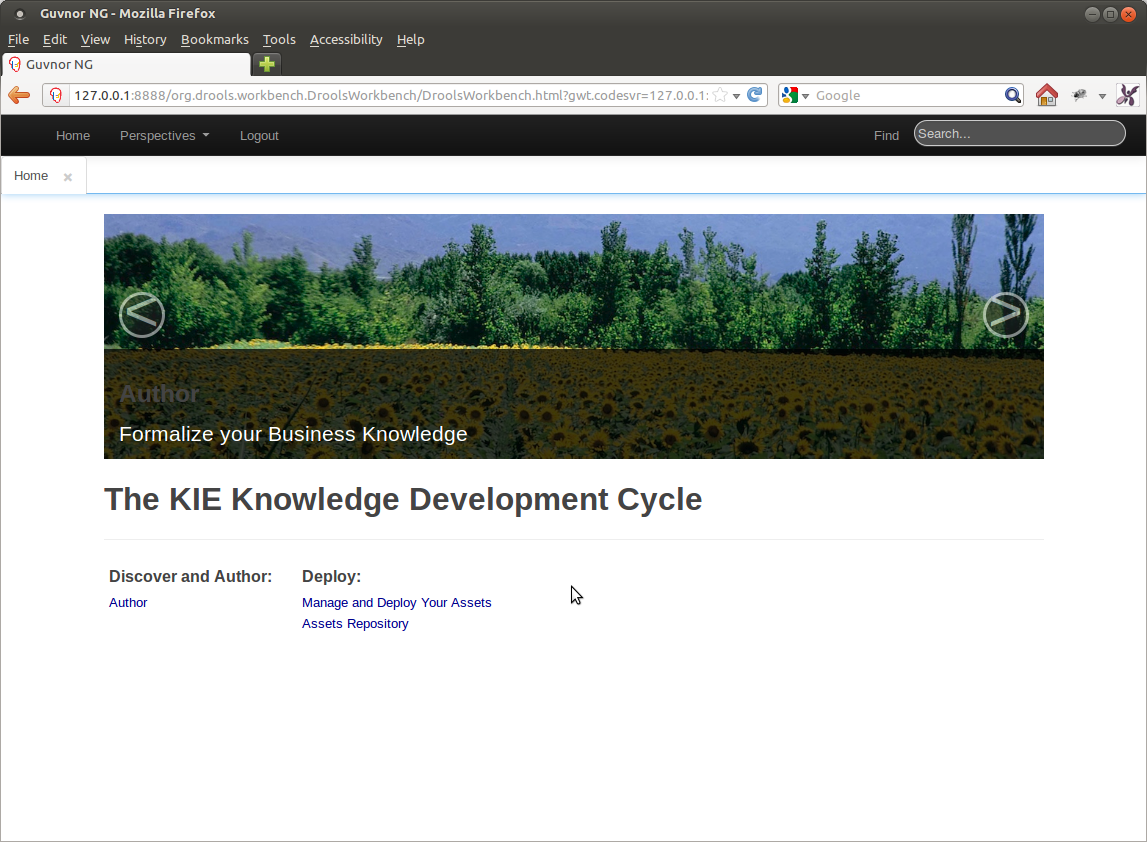Open the URL history dropdown arrow
Viewport: 1147px width, 842px height.
pos(737,96)
